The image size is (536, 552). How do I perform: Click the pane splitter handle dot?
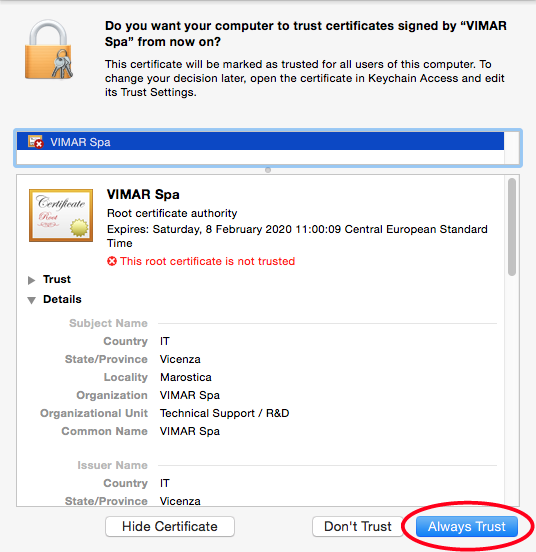click(268, 170)
